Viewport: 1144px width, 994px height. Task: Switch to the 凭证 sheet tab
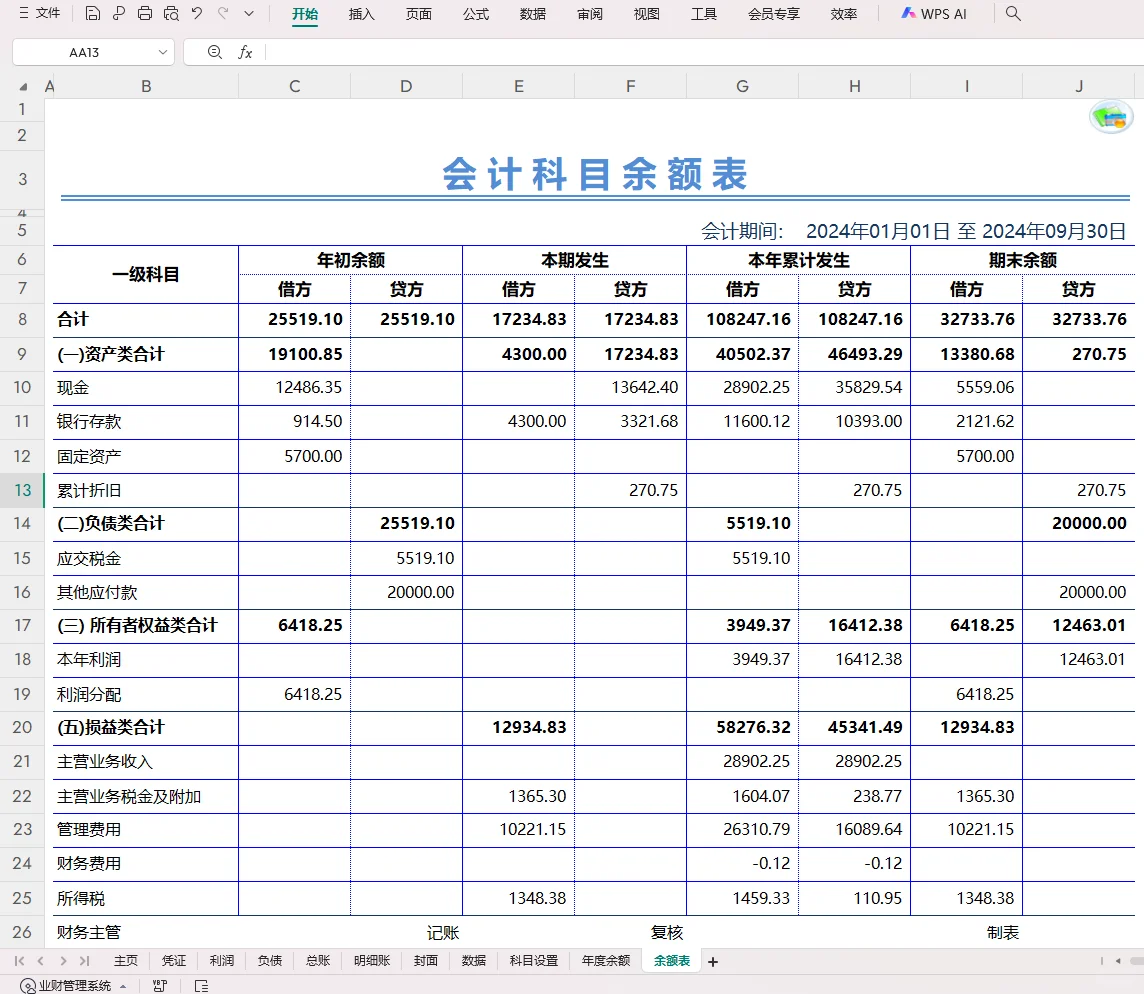(x=174, y=961)
